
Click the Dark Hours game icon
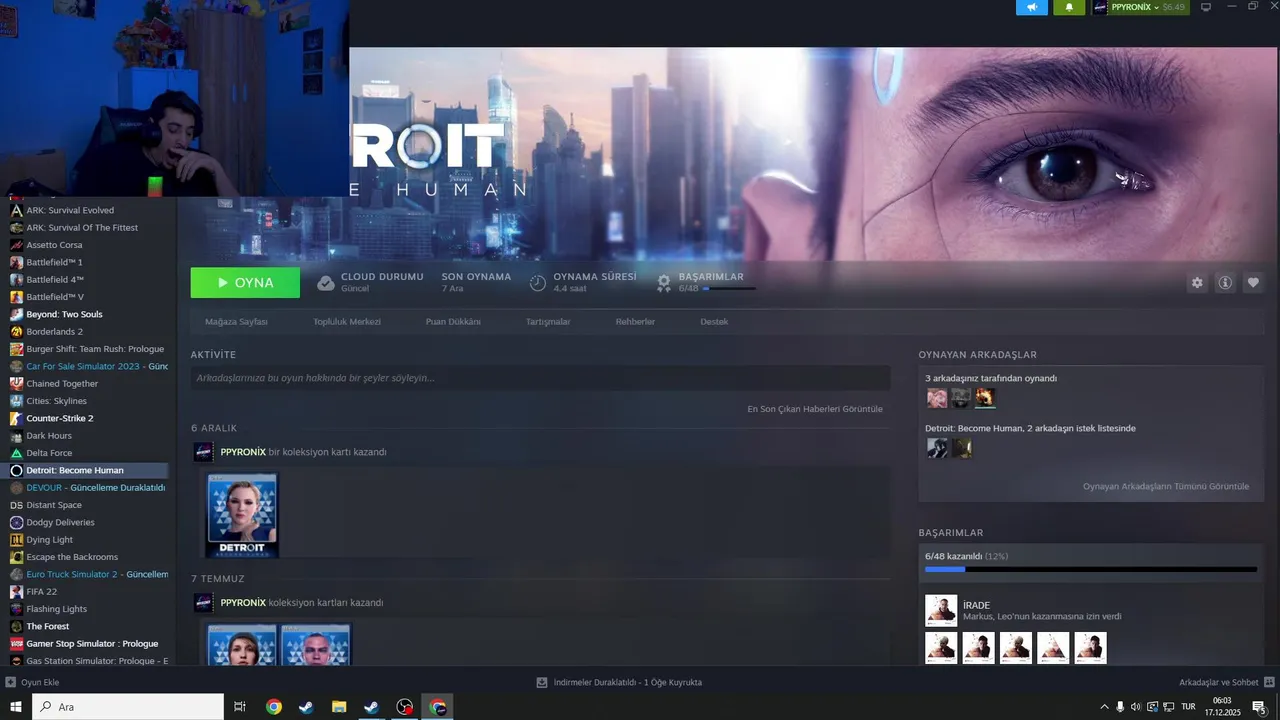[16, 436]
